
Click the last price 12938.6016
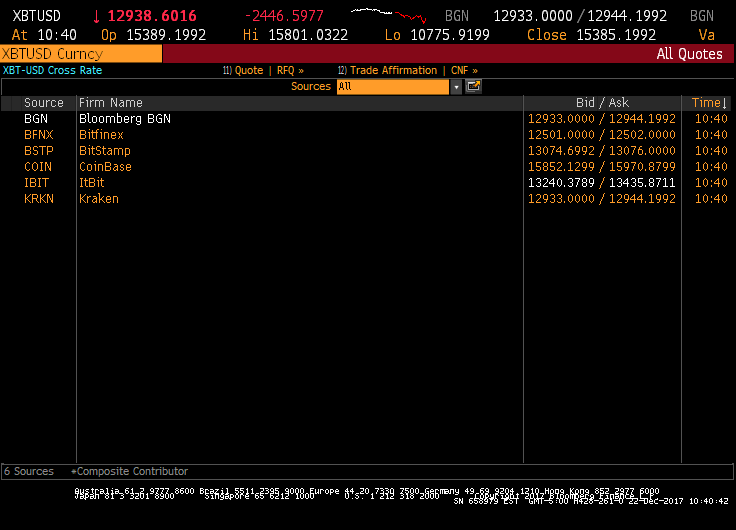(x=152, y=16)
